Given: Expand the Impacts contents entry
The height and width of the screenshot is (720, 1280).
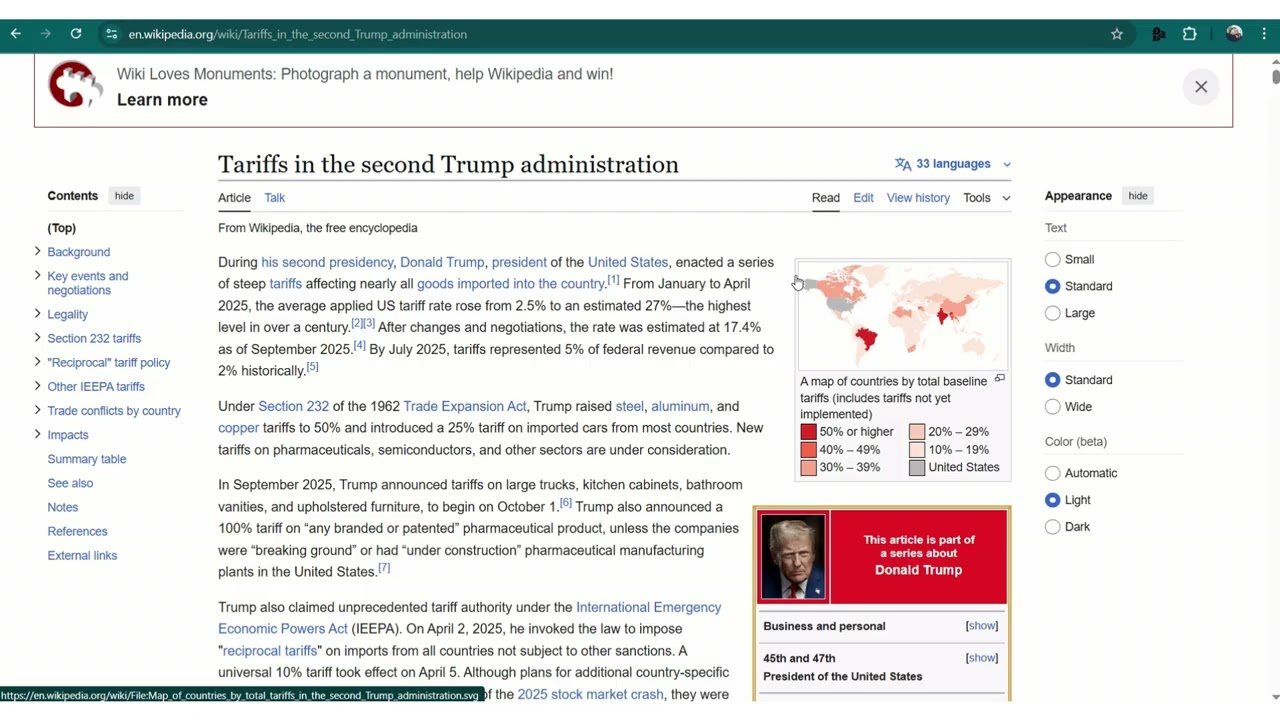Looking at the screenshot, I should 37,433.
